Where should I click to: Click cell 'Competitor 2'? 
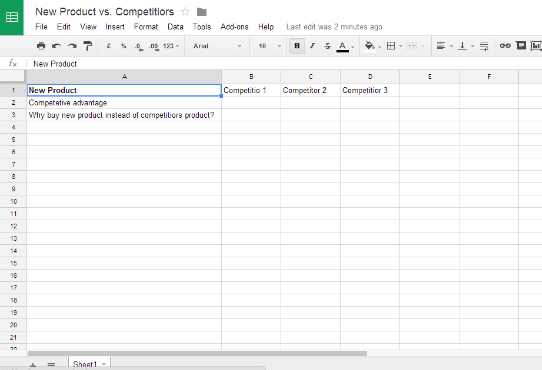pos(310,90)
